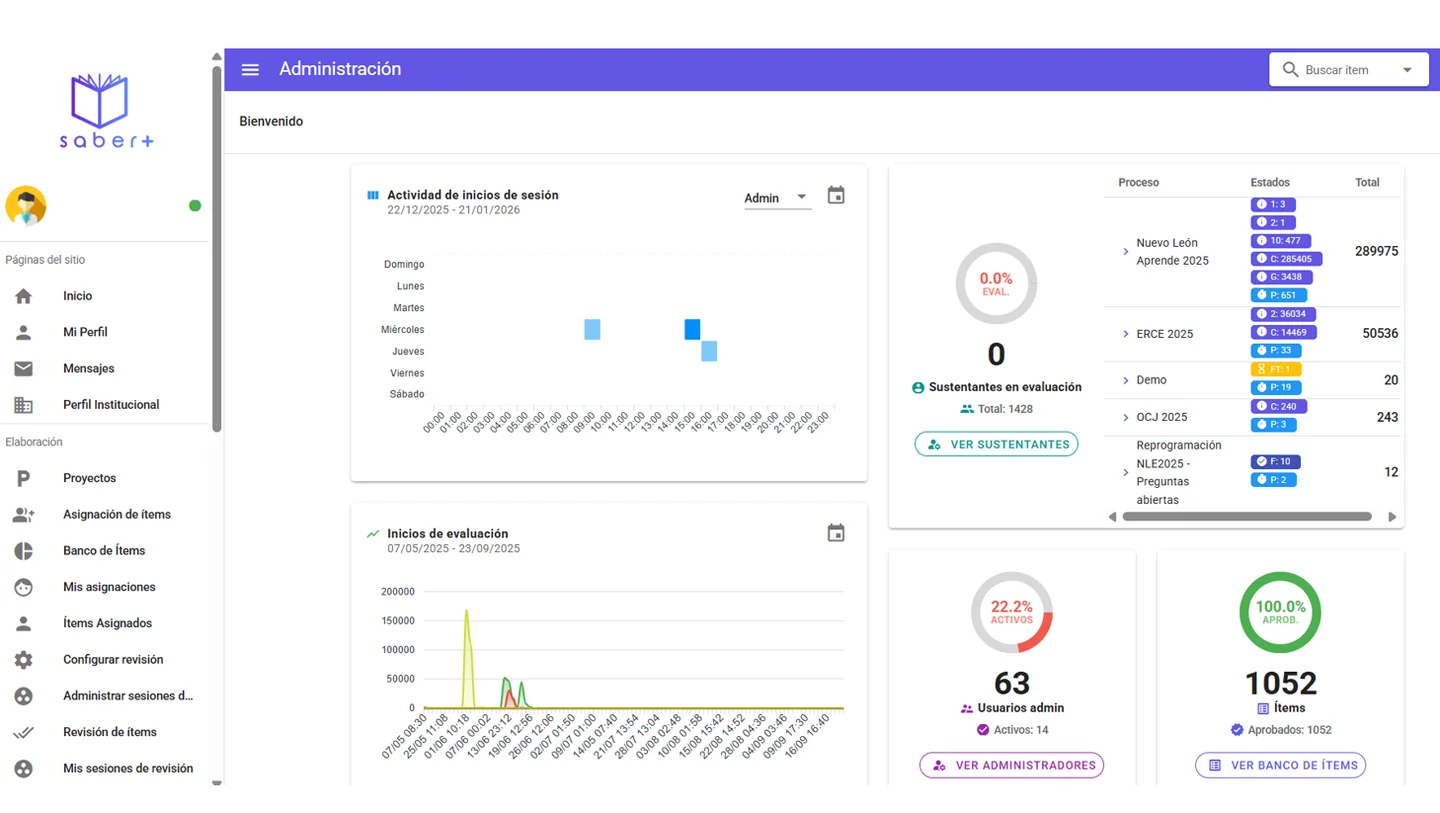The image size is (1440, 813).
Task: Click the Asignación de ítems icon
Action: pyautogui.click(x=23, y=515)
